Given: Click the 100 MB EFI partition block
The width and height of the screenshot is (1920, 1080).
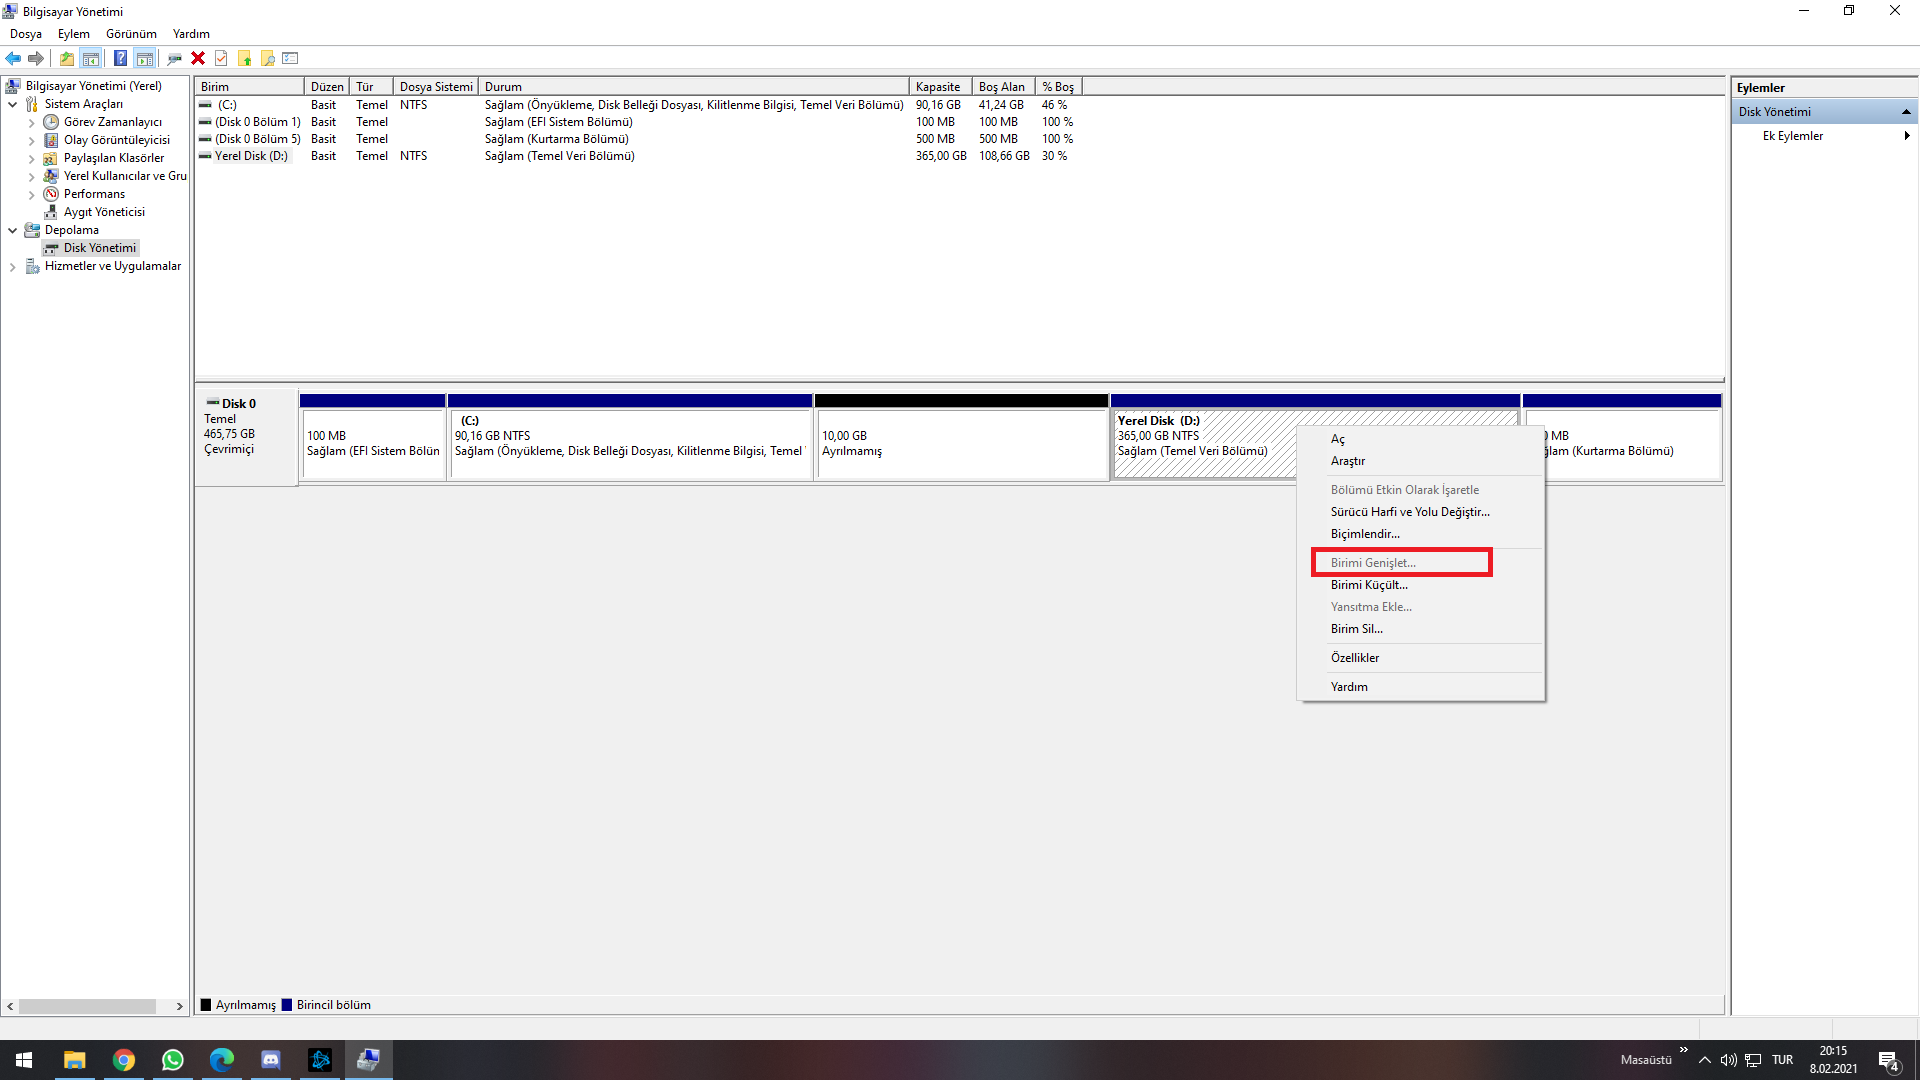Looking at the screenshot, I should click(373, 437).
